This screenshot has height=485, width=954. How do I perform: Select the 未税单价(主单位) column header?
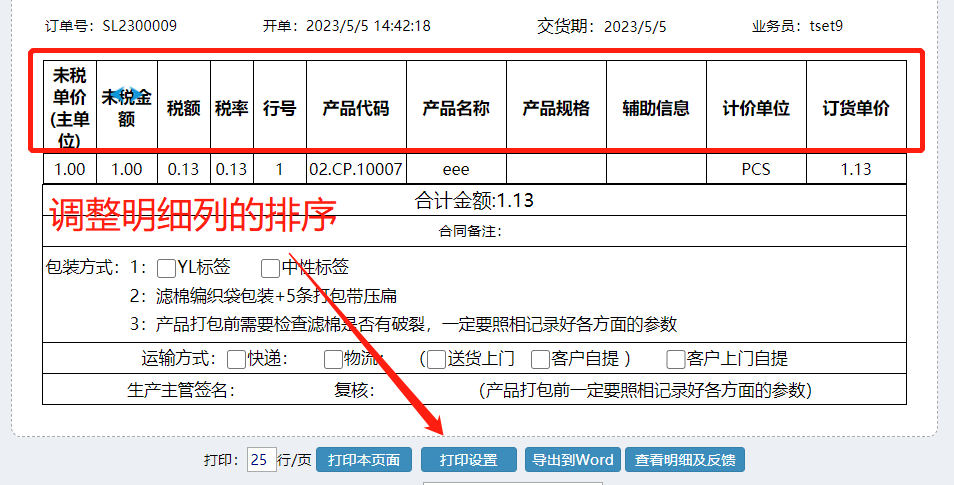(70, 108)
